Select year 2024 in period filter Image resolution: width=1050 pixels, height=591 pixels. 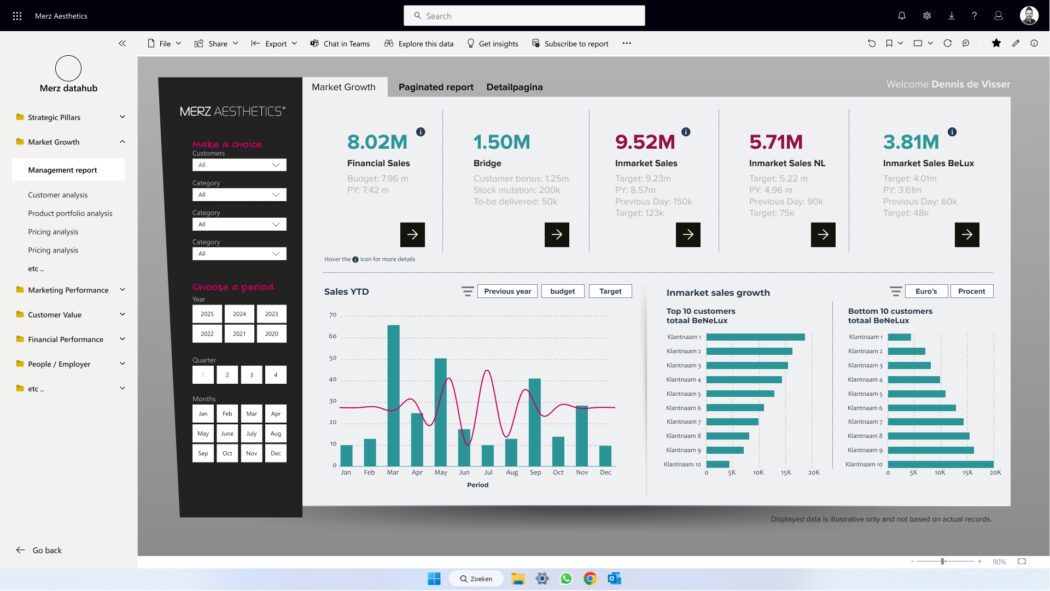tap(239, 314)
